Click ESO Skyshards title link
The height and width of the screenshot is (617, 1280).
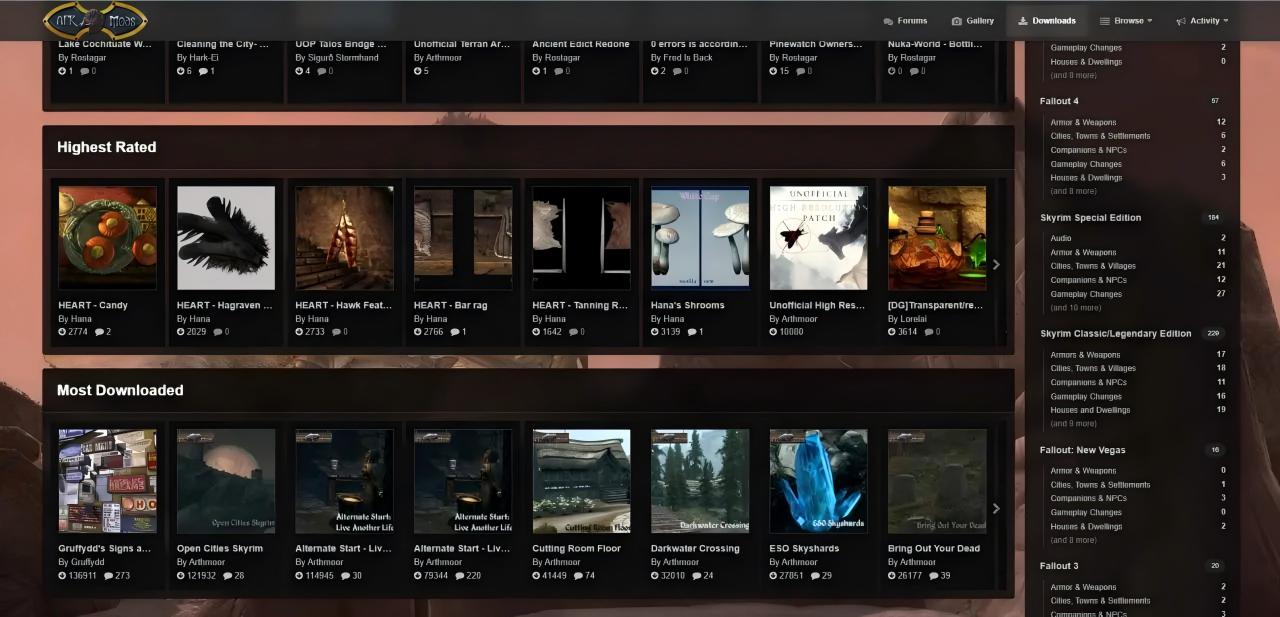803,548
